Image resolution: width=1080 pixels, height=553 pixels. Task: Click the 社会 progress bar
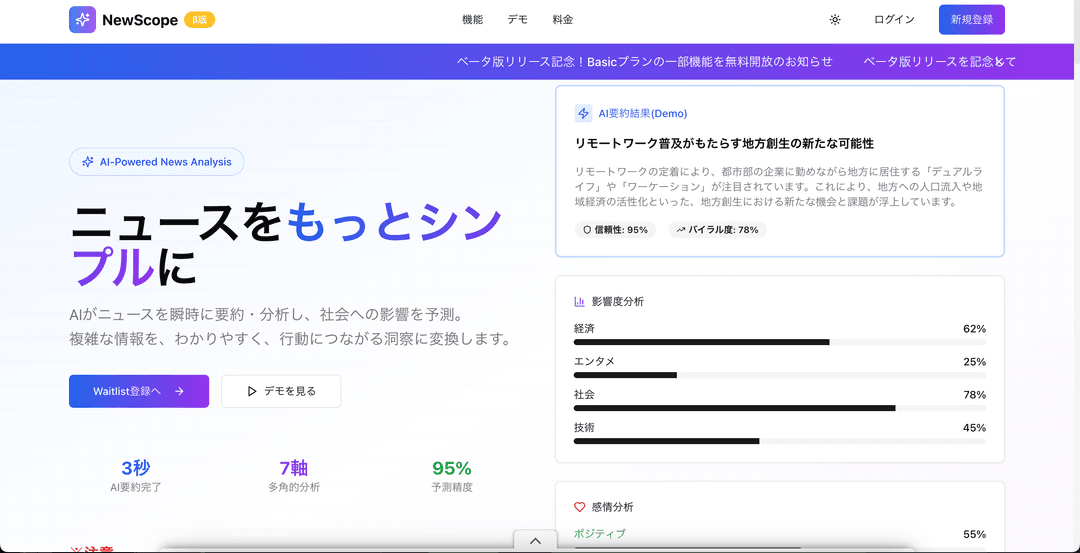coord(780,408)
